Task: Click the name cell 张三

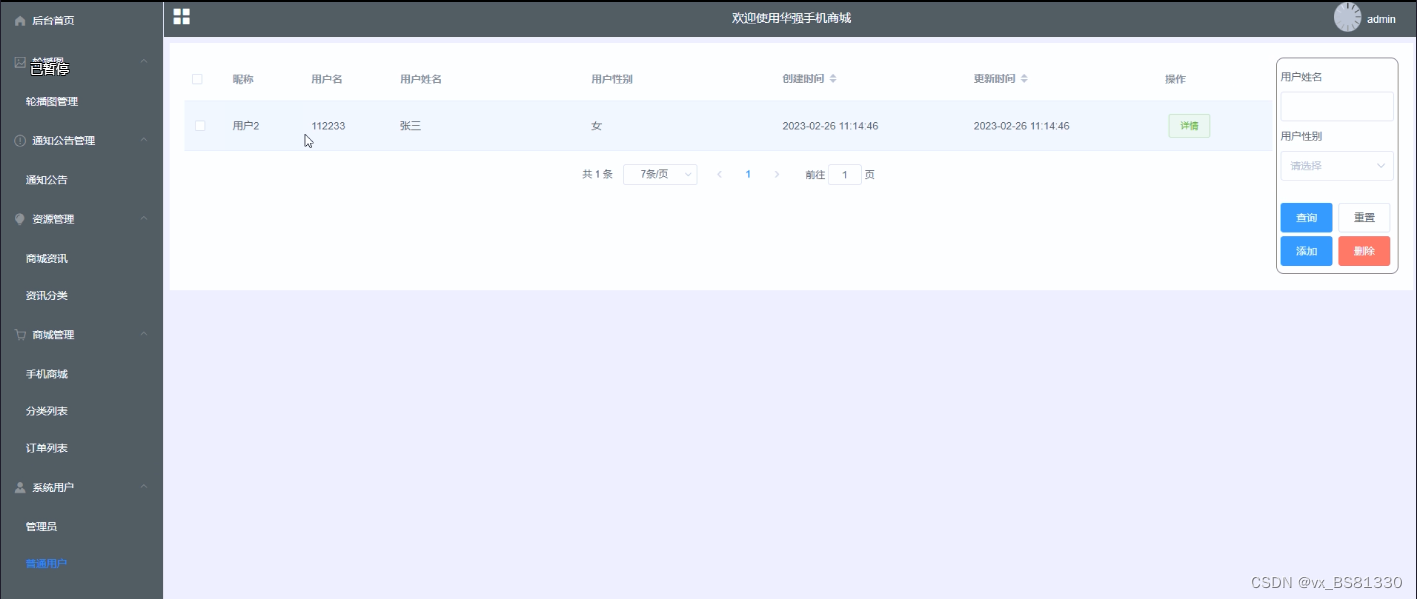Action: click(410, 126)
